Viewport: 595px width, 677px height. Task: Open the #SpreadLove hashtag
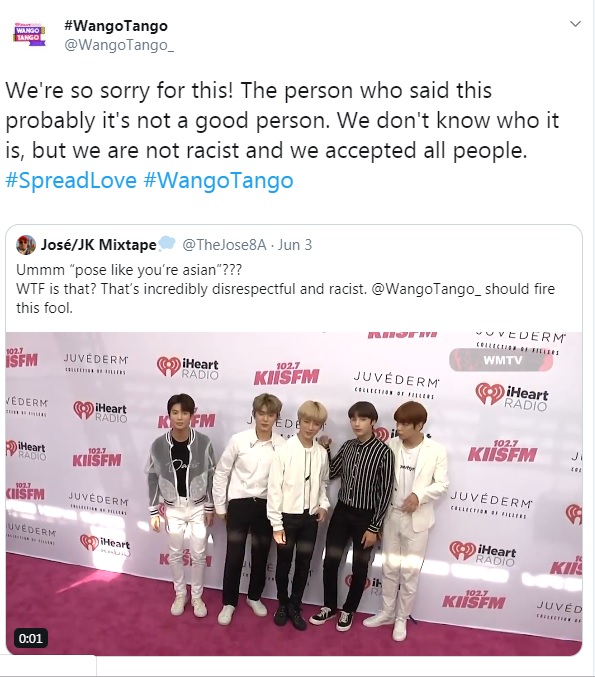point(71,180)
